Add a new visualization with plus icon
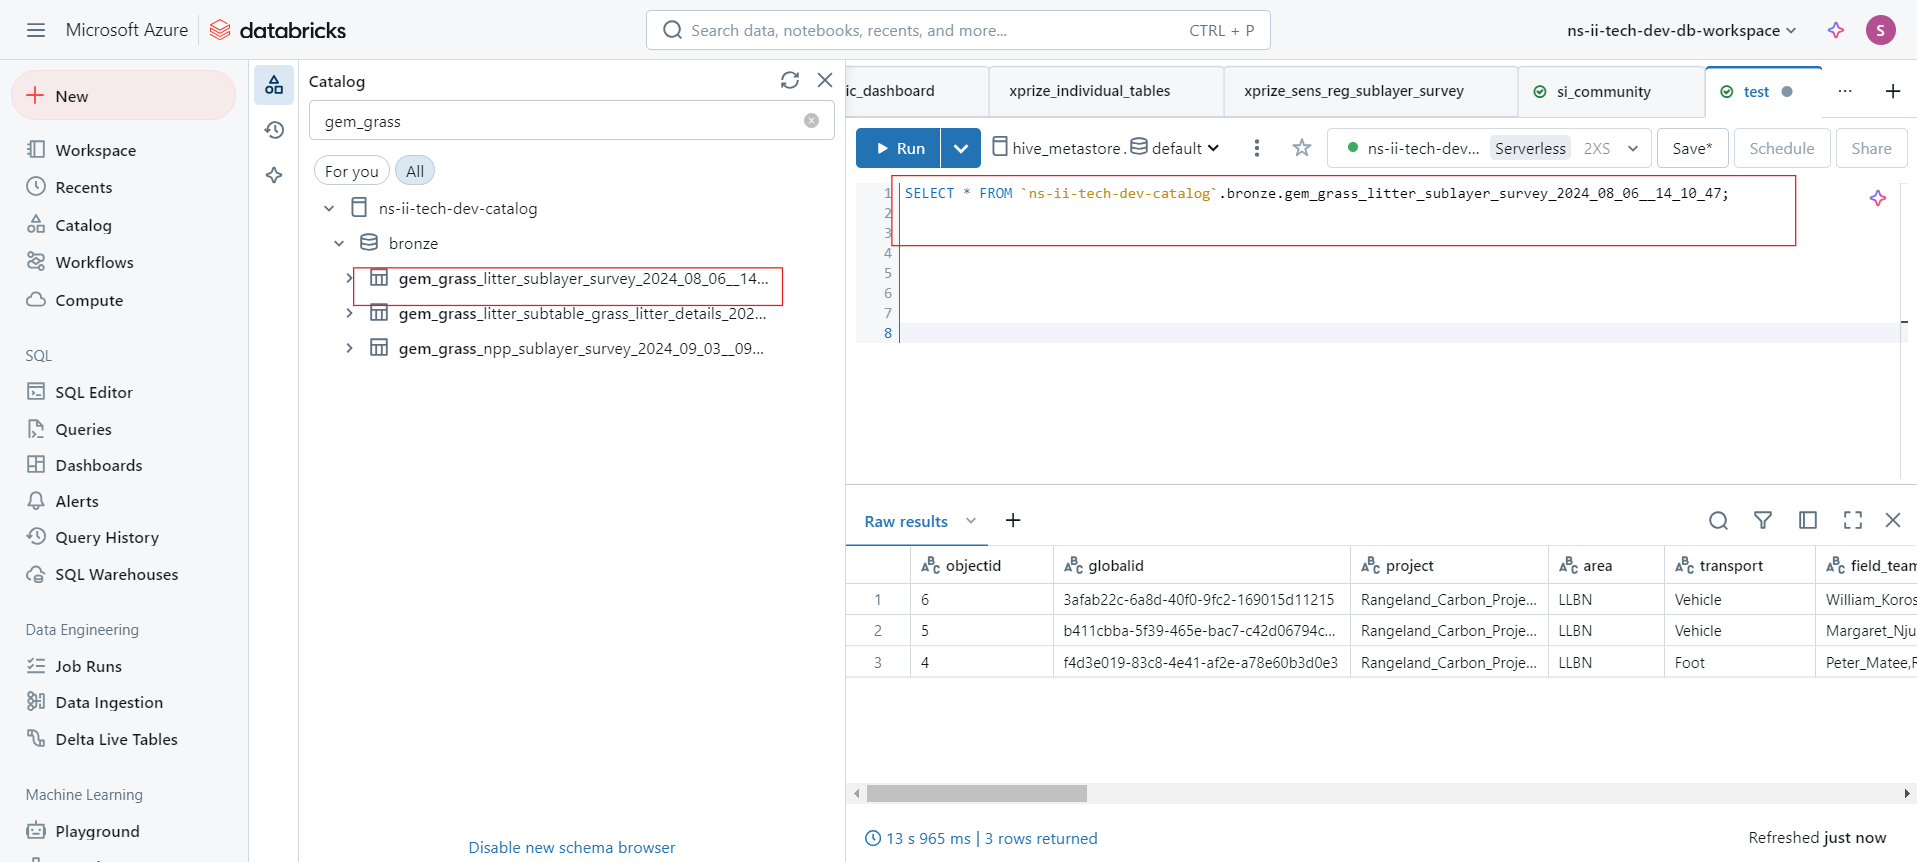 pyautogui.click(x=1013, y=520)
